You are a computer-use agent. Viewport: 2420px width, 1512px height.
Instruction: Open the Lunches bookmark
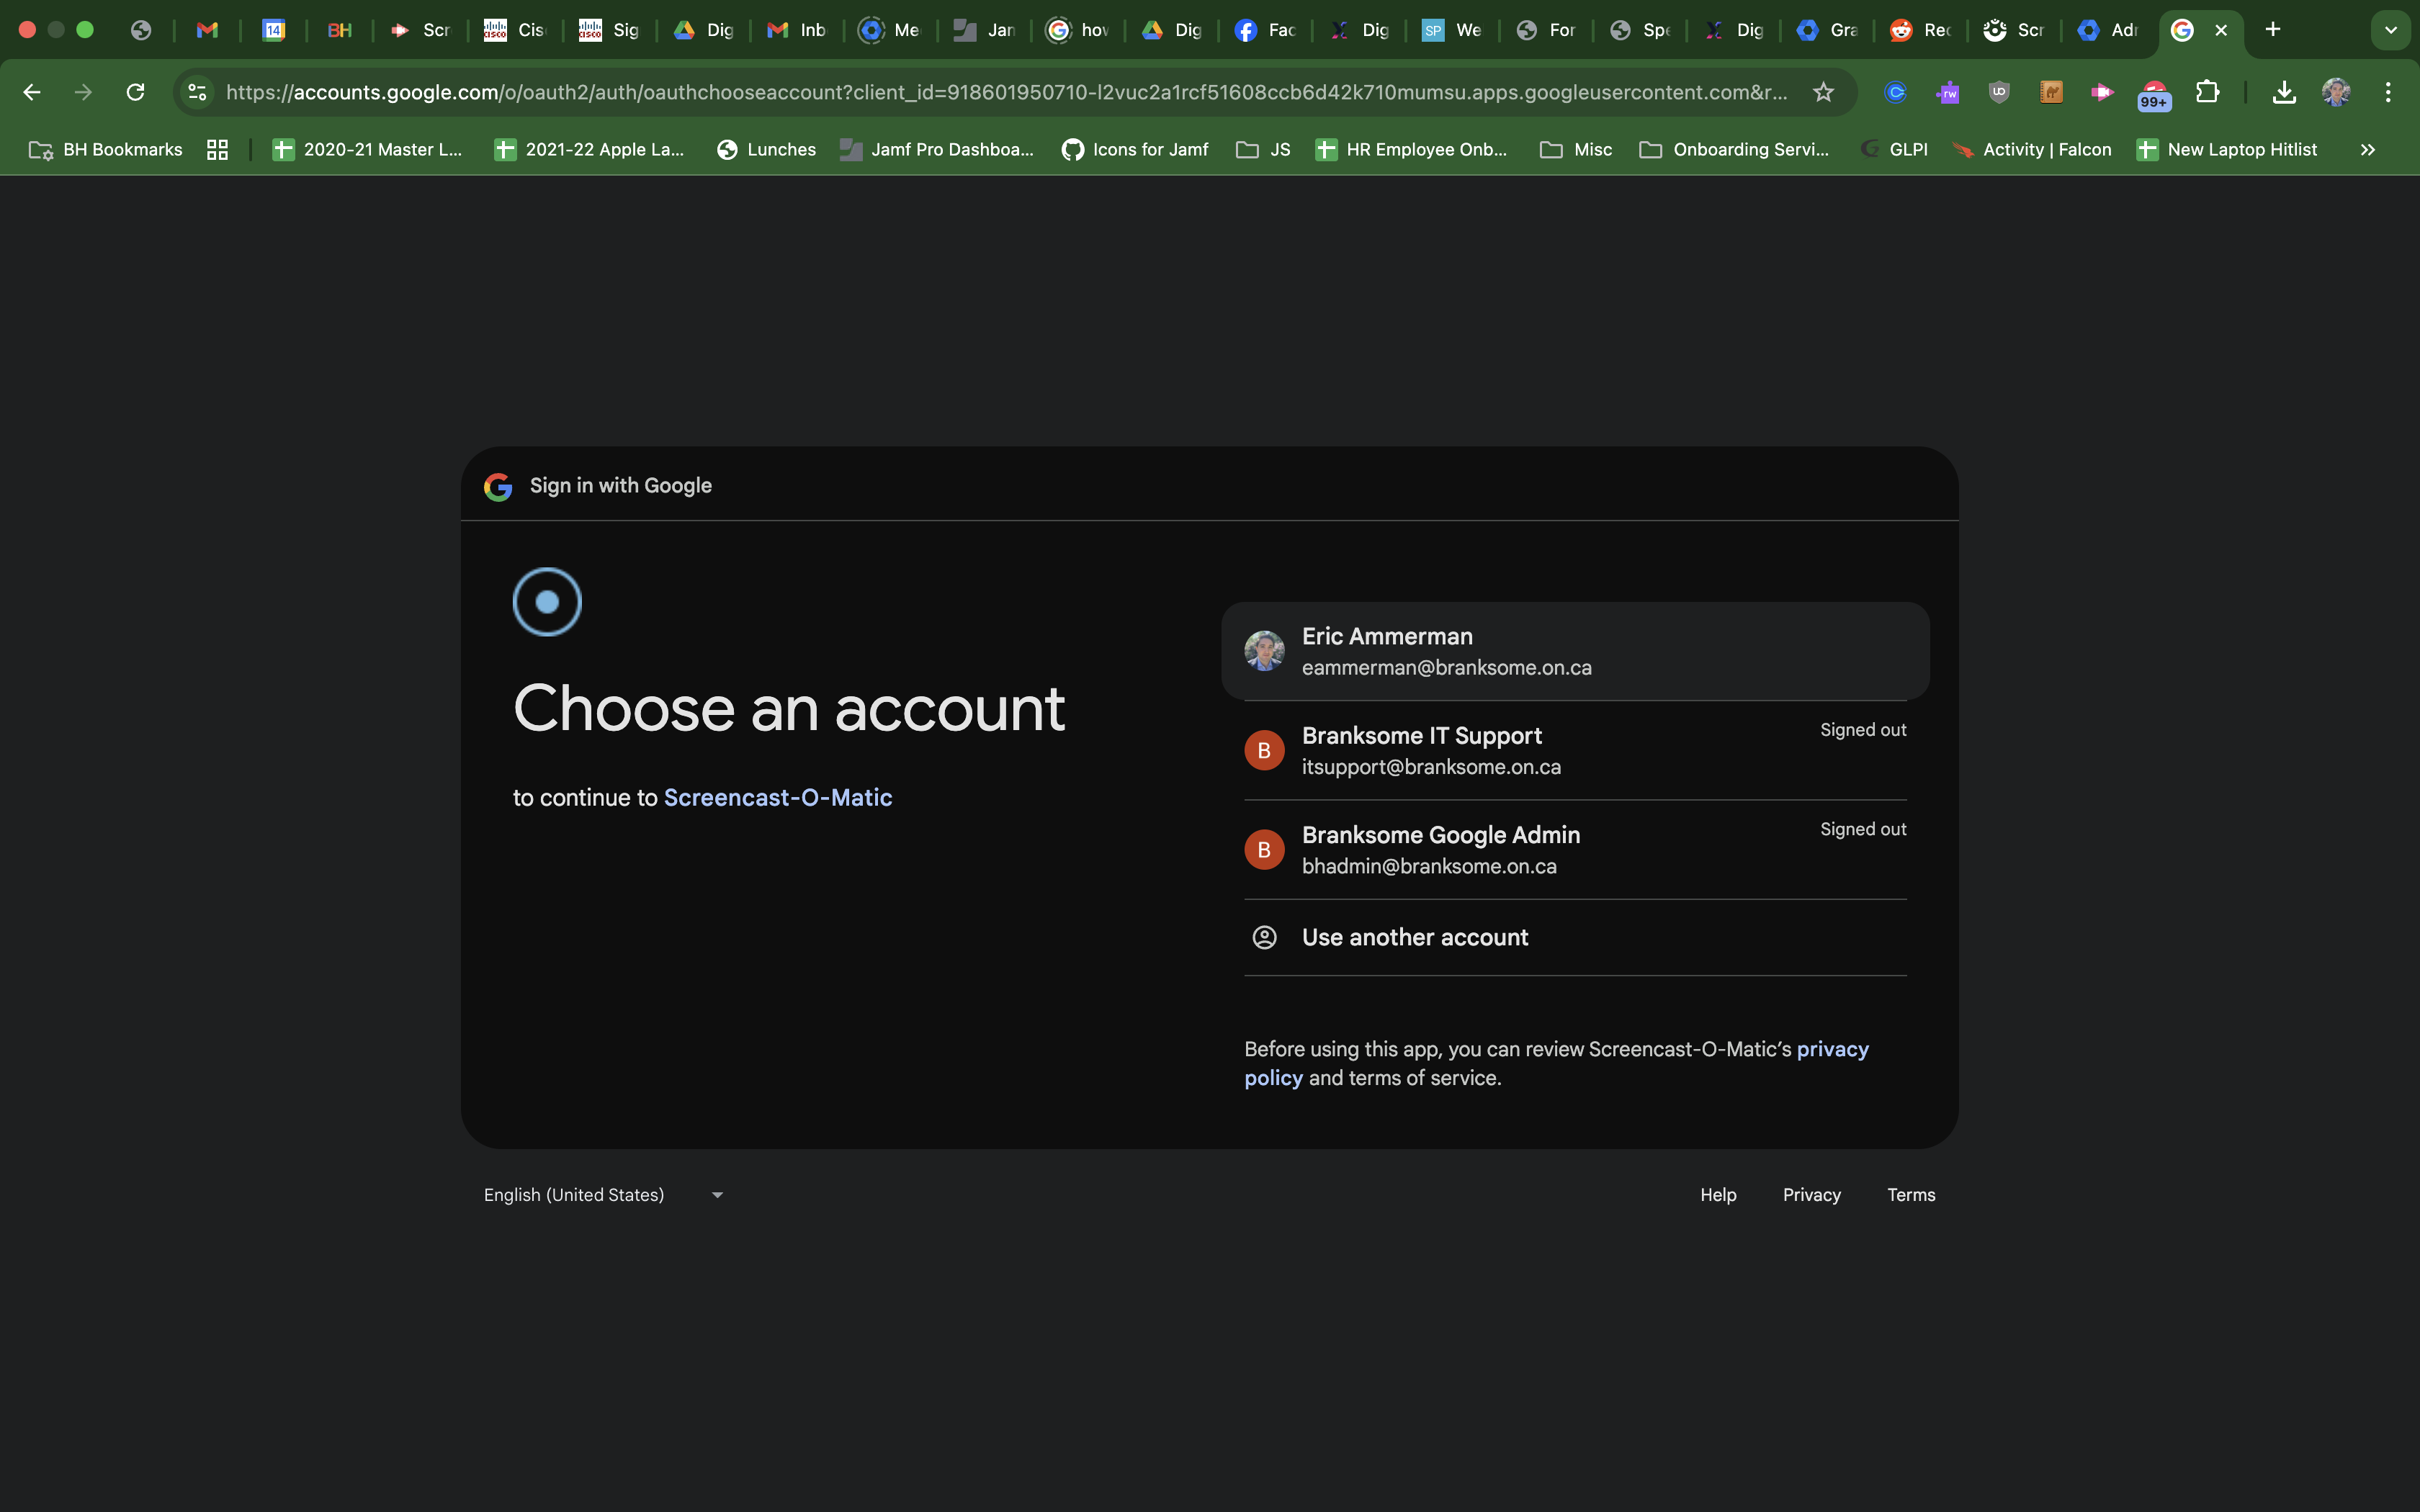tap(767, 149)
